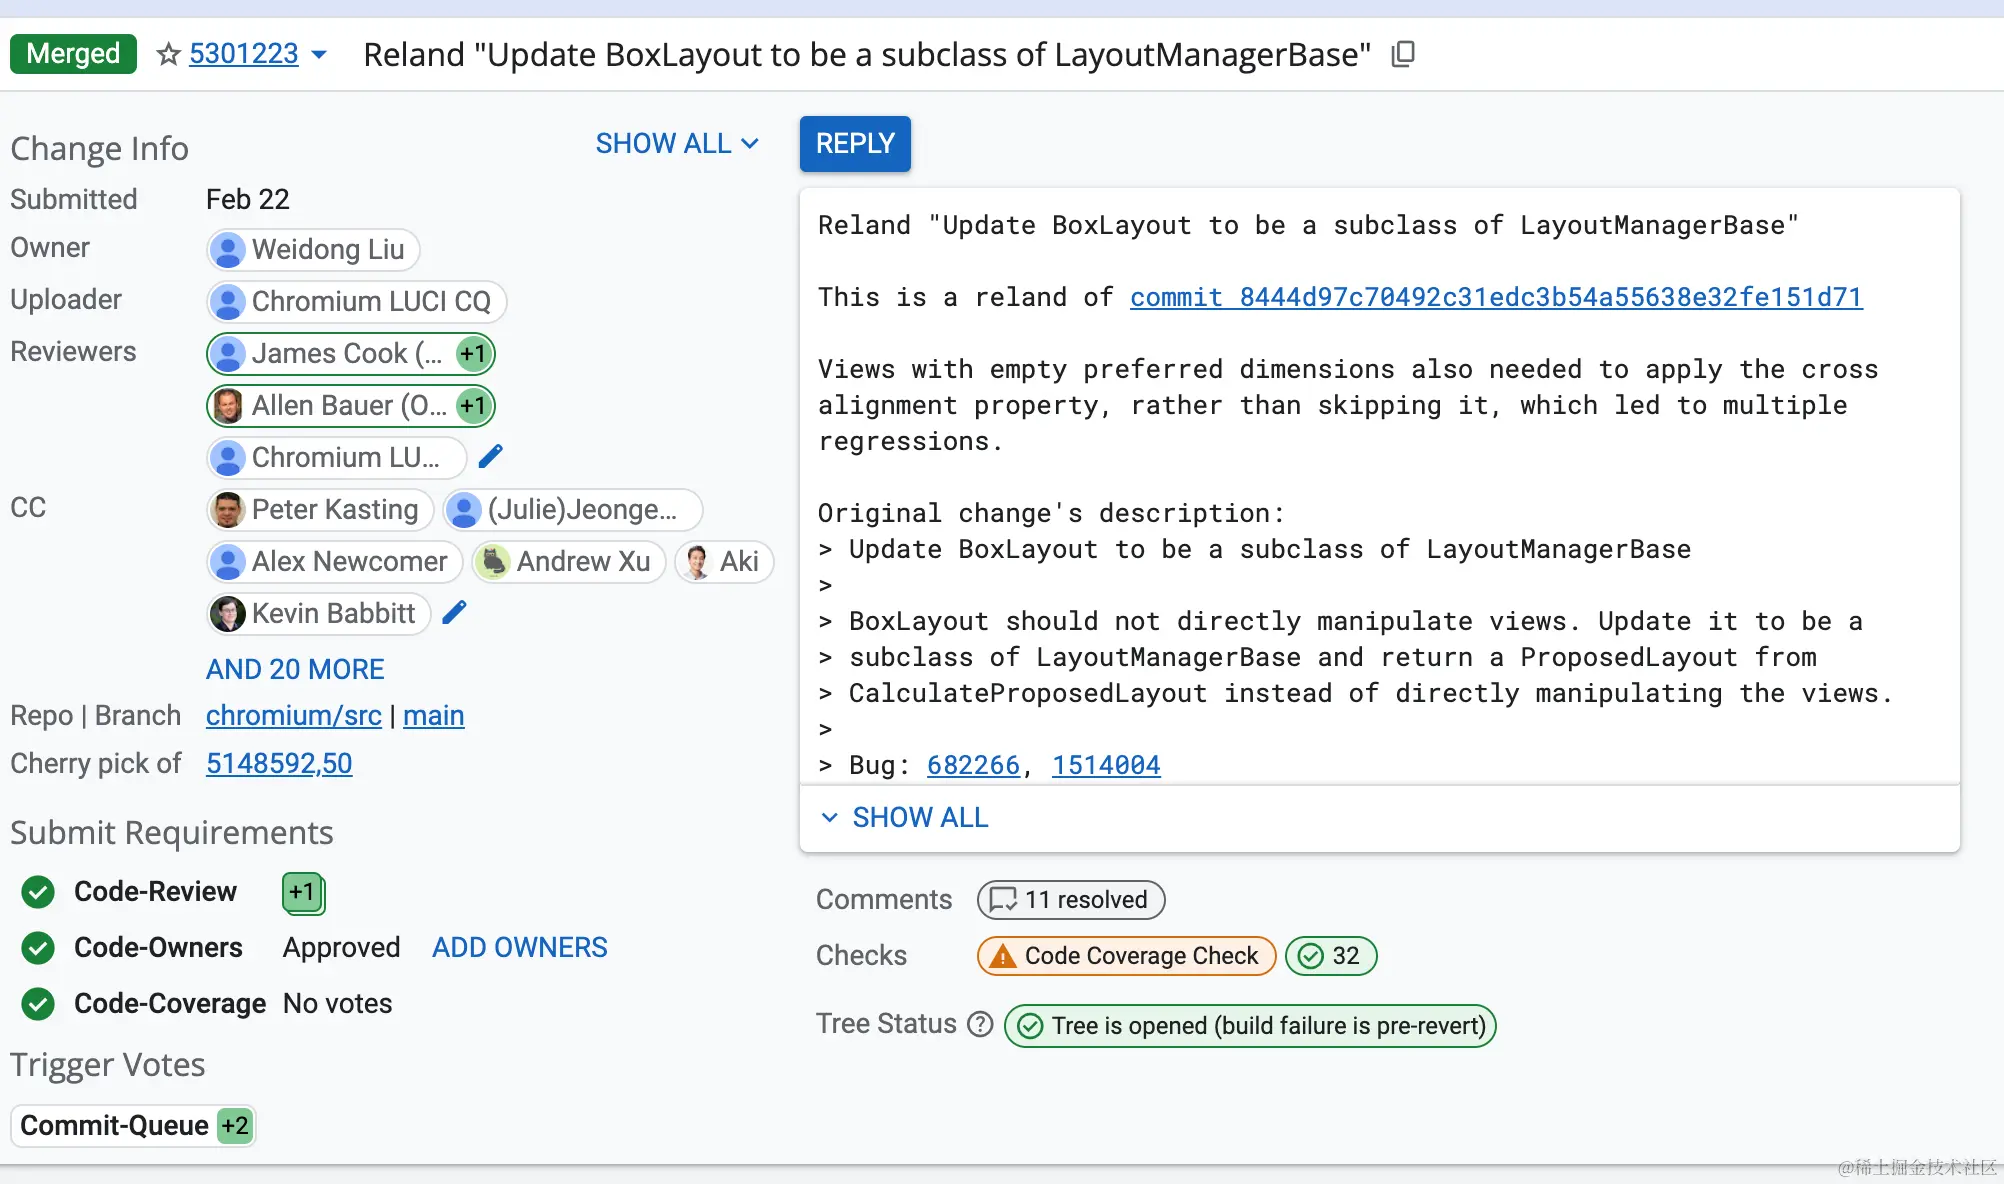
Task: Copy the change subject to clipboard
Action: (x=1403, y=54)
